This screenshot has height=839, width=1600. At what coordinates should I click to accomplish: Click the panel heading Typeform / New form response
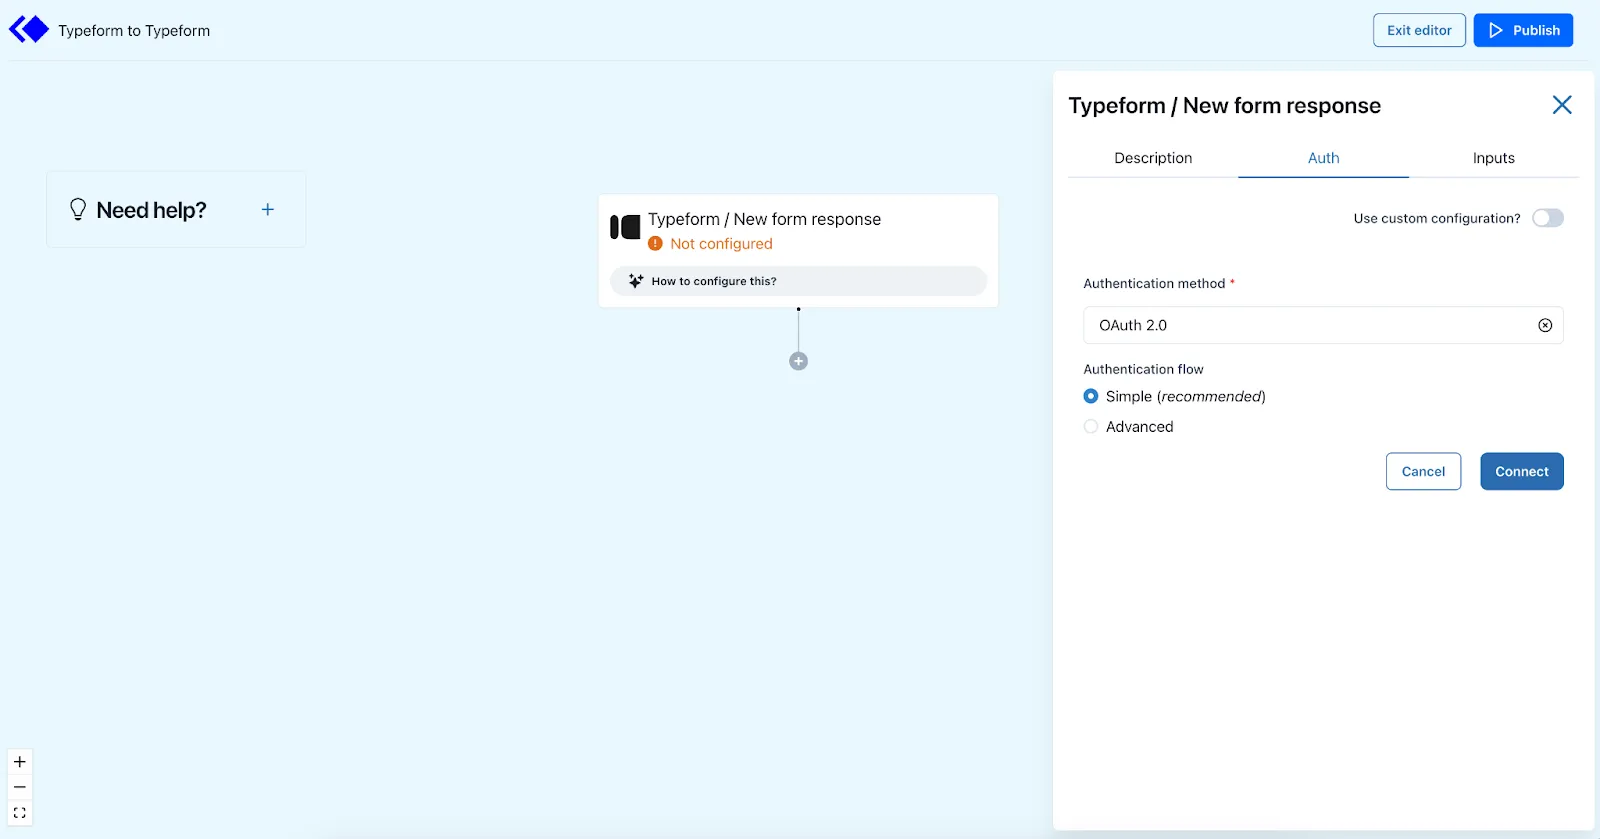pos(1224,106)
